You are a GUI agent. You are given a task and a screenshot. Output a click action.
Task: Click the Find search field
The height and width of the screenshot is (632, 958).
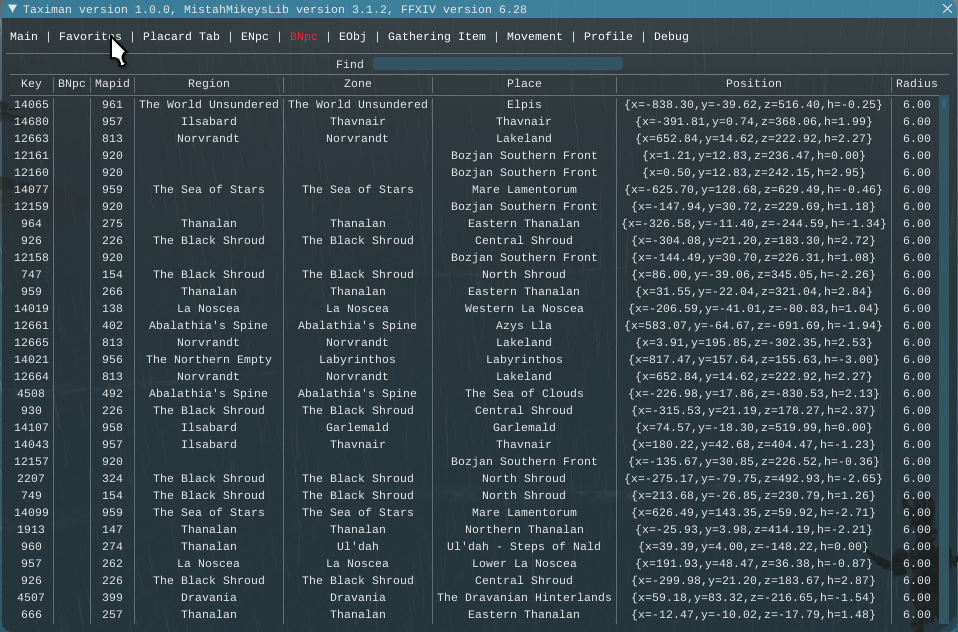[x=497, y=64]
